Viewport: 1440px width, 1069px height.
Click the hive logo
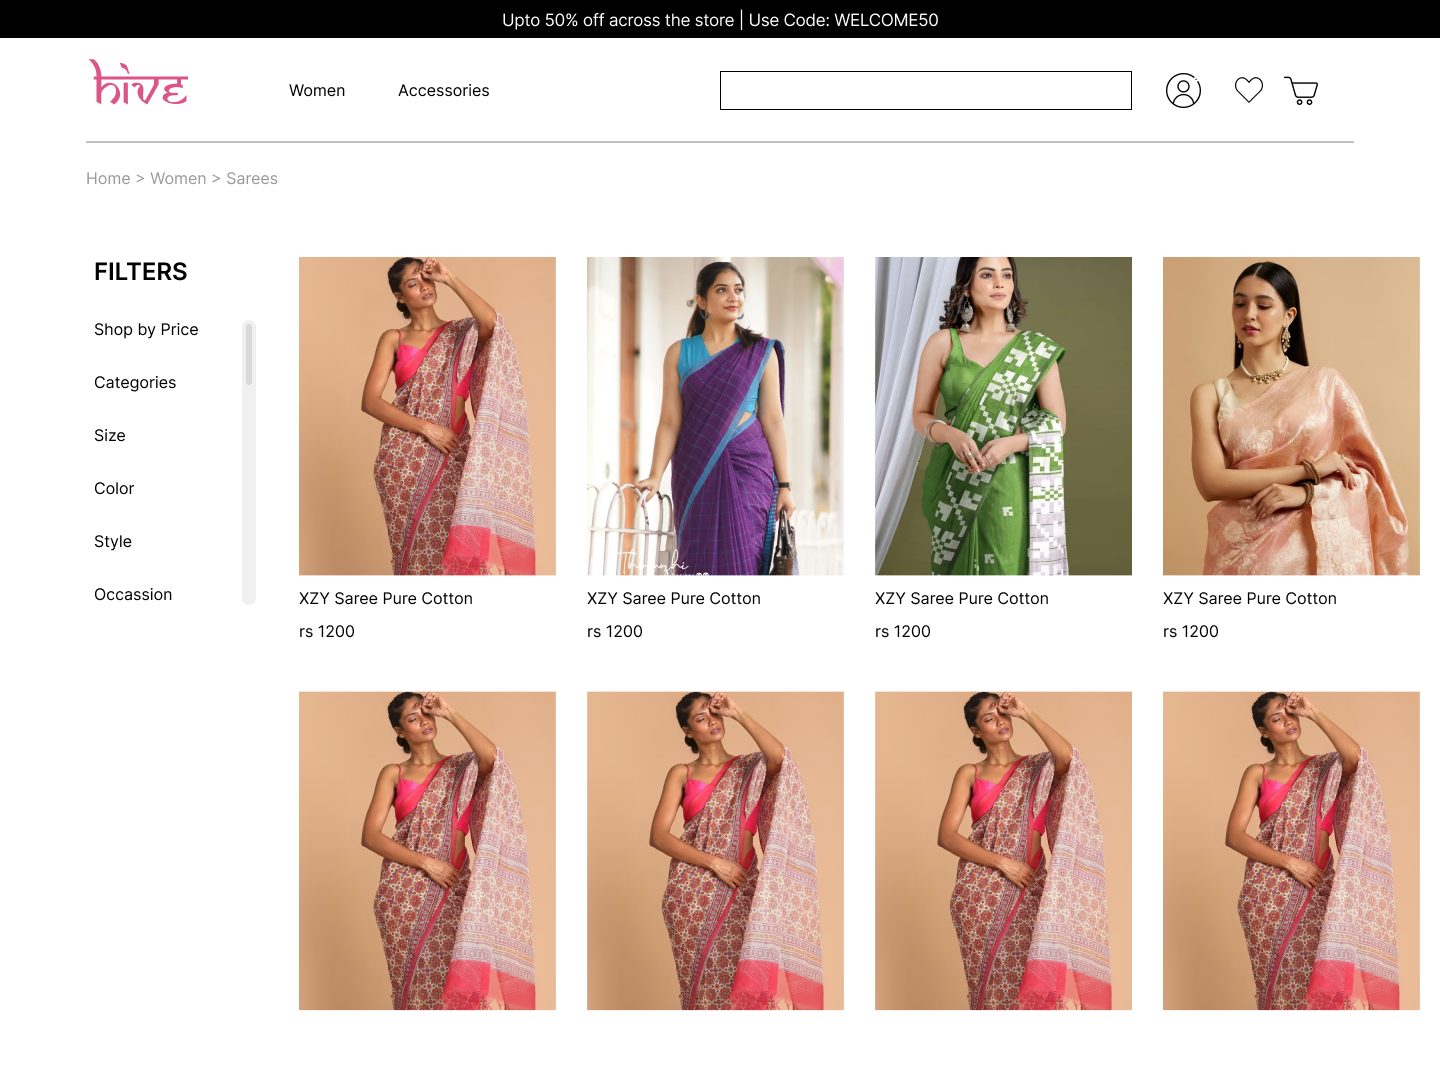138,82
